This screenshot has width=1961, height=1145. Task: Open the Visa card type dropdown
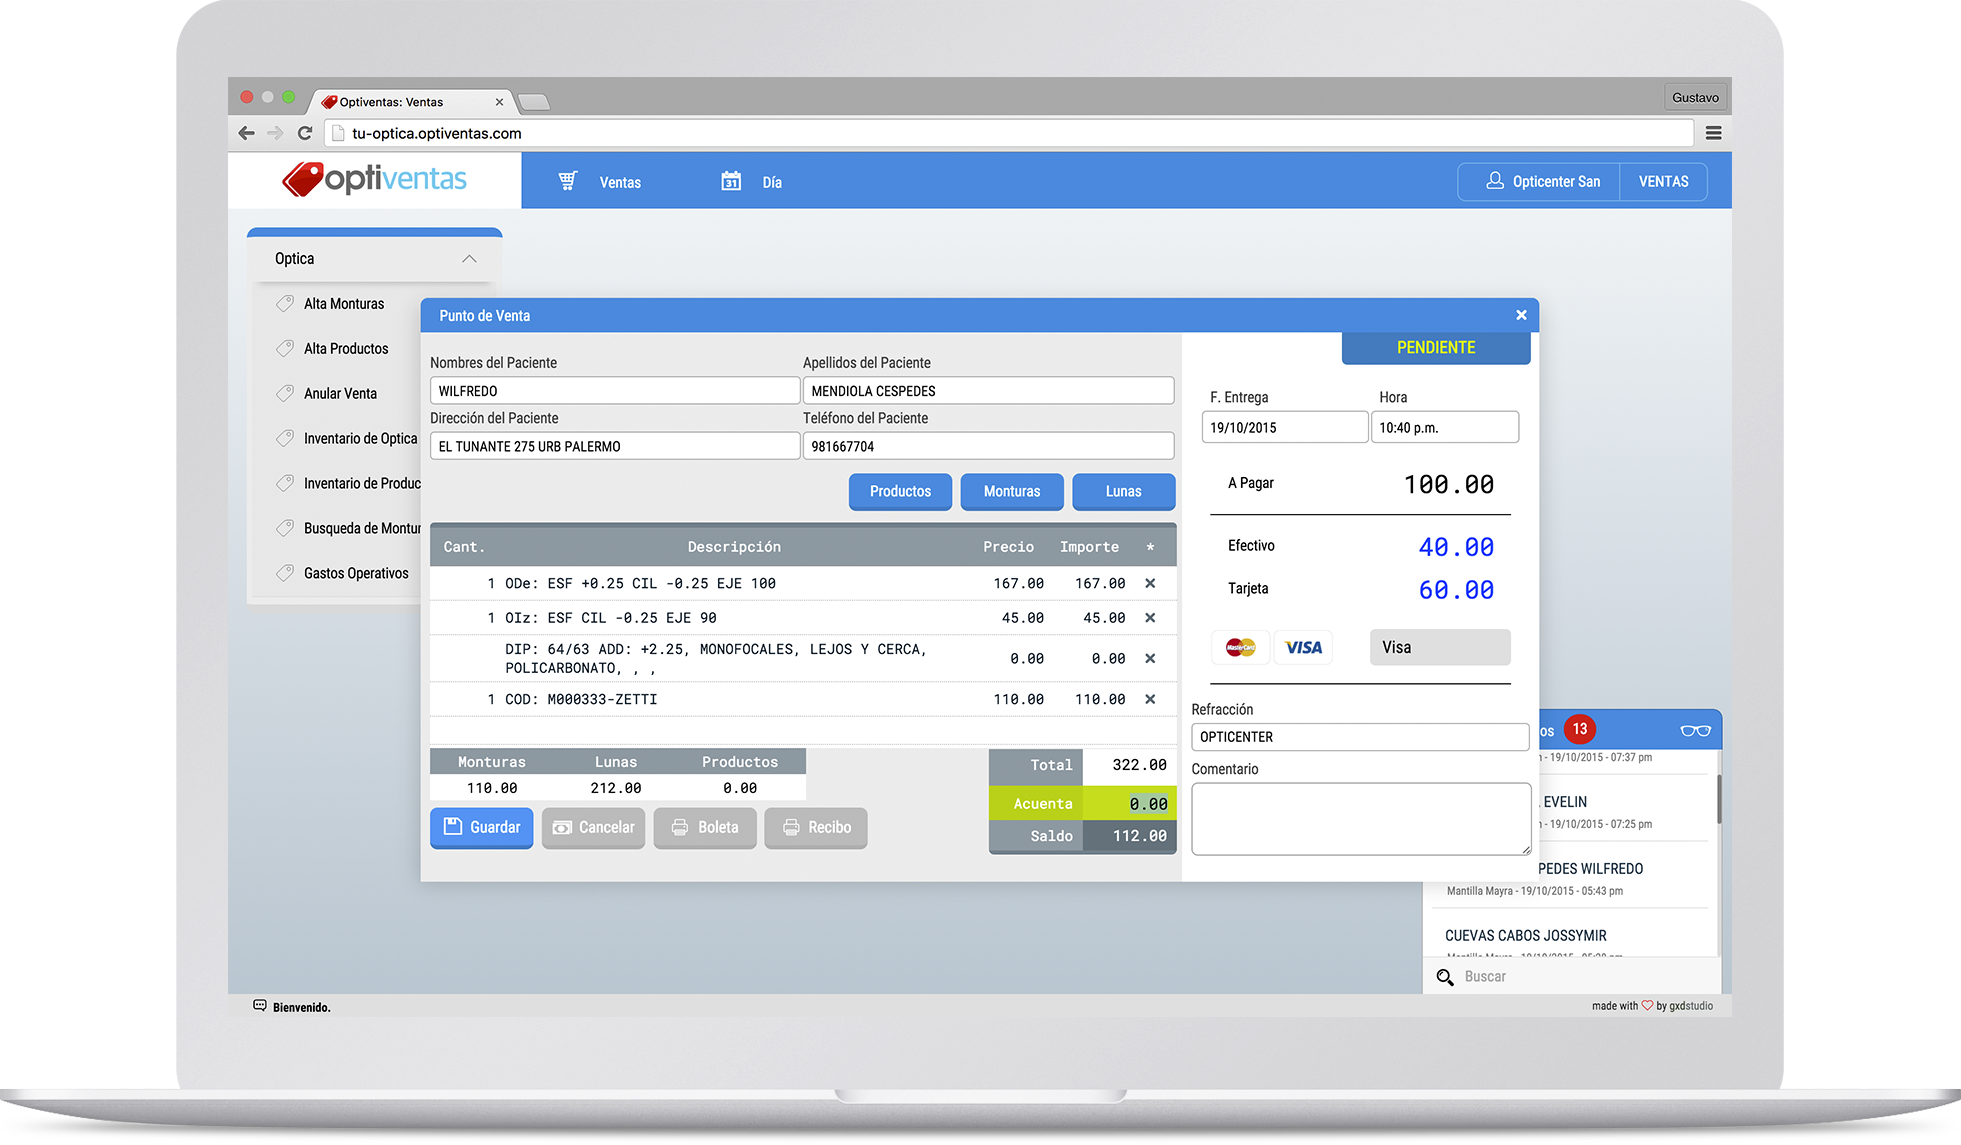[1439, 647]
